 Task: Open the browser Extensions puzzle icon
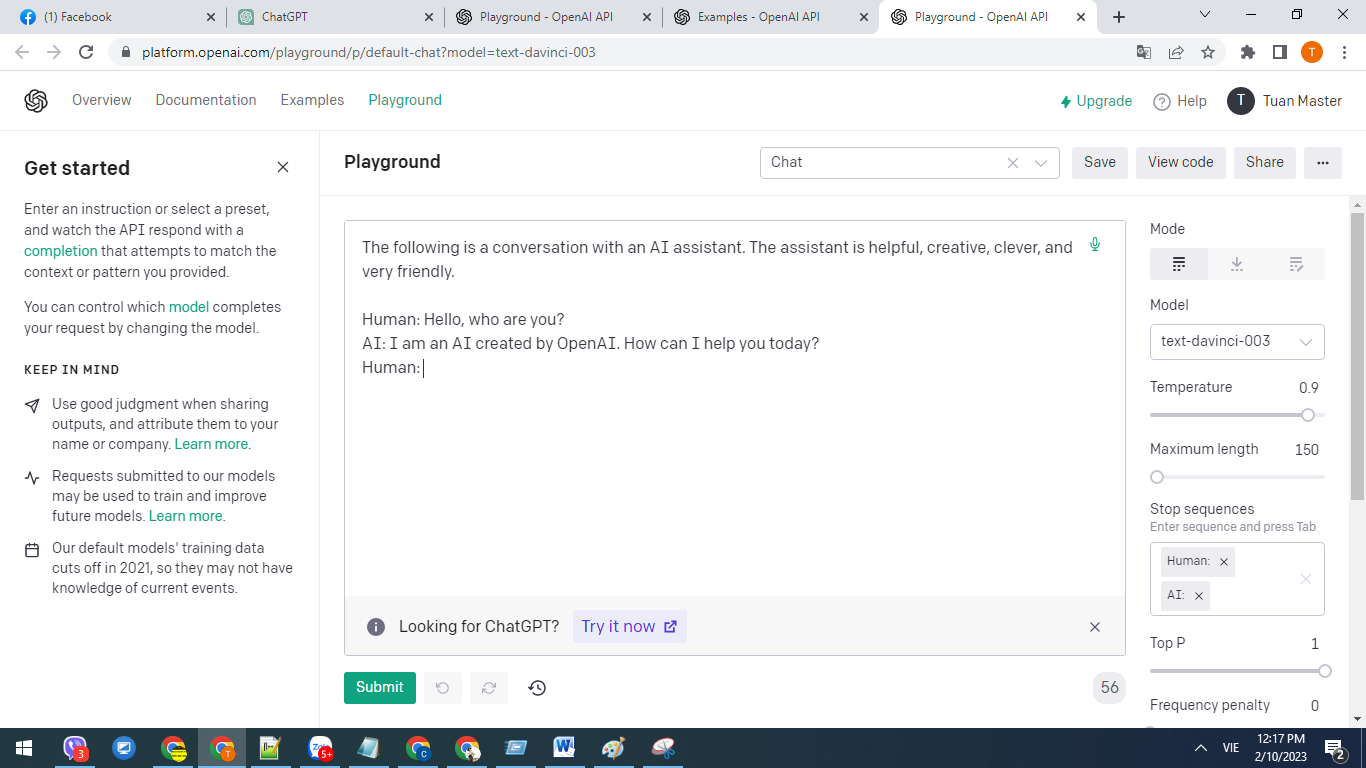(x=1248, y=52)
